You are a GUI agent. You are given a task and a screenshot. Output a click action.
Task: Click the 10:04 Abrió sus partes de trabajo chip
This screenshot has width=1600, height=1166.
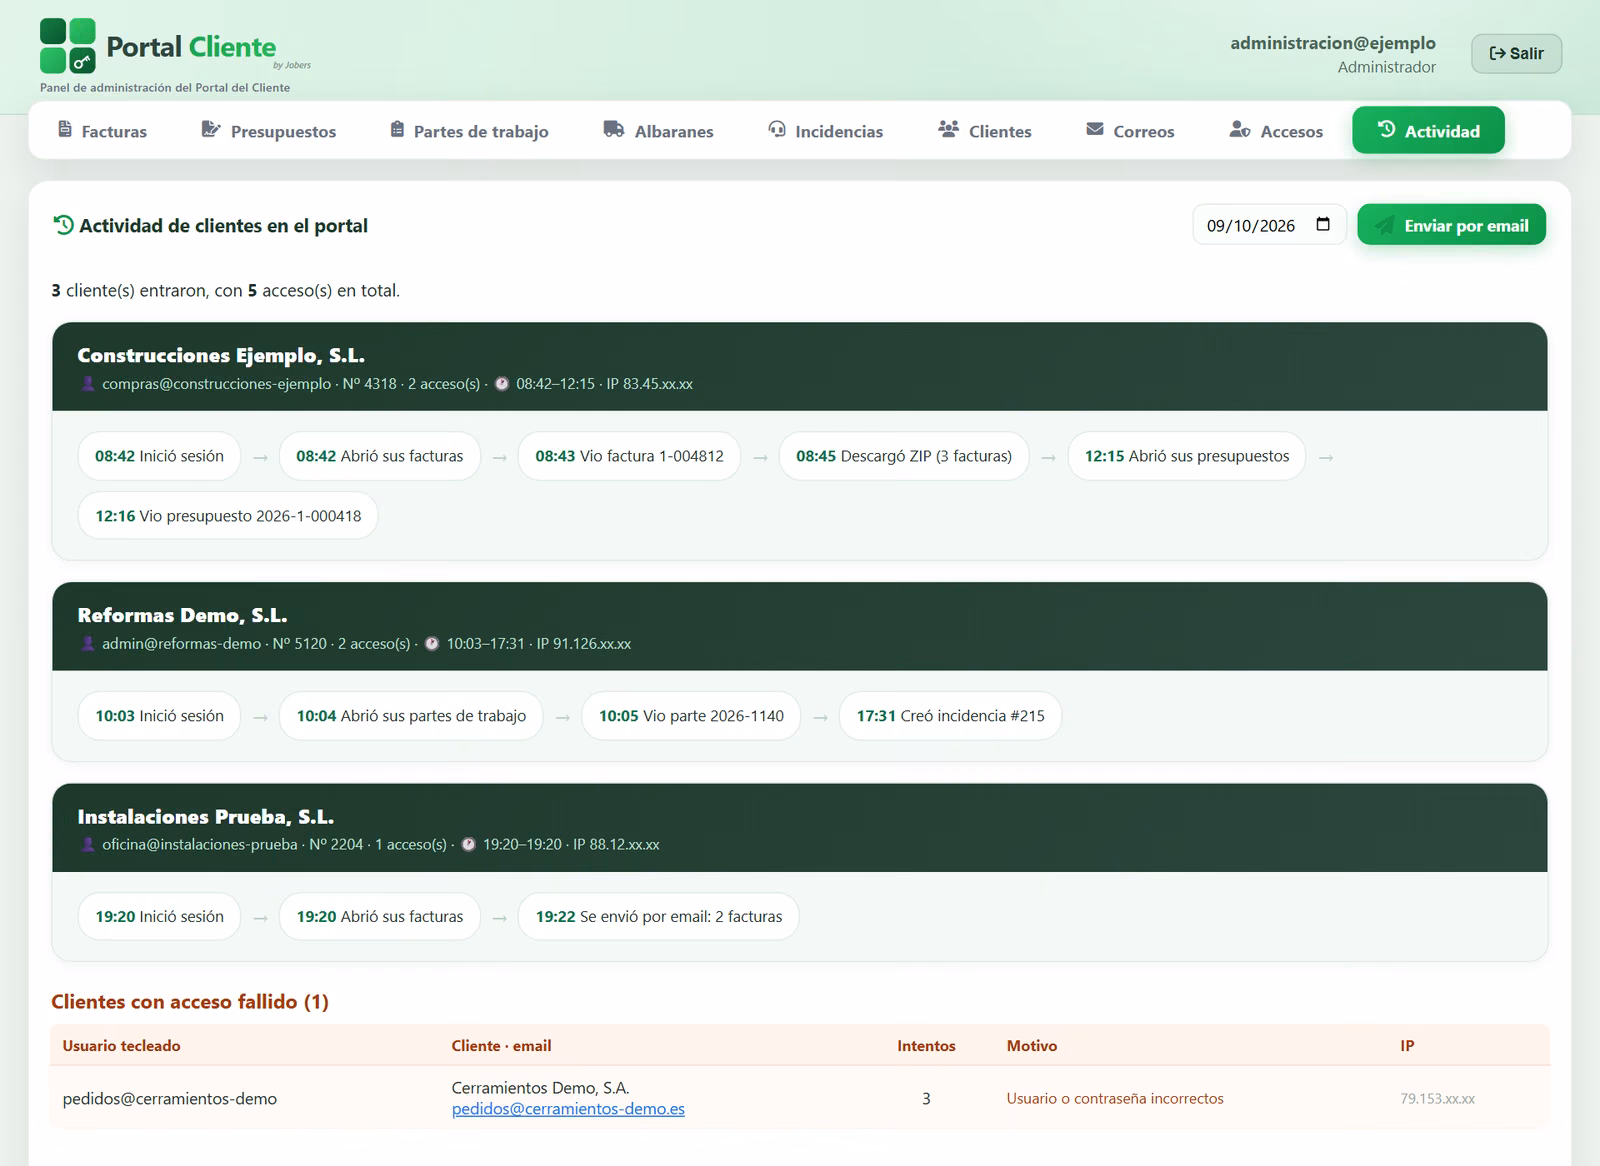411,716
